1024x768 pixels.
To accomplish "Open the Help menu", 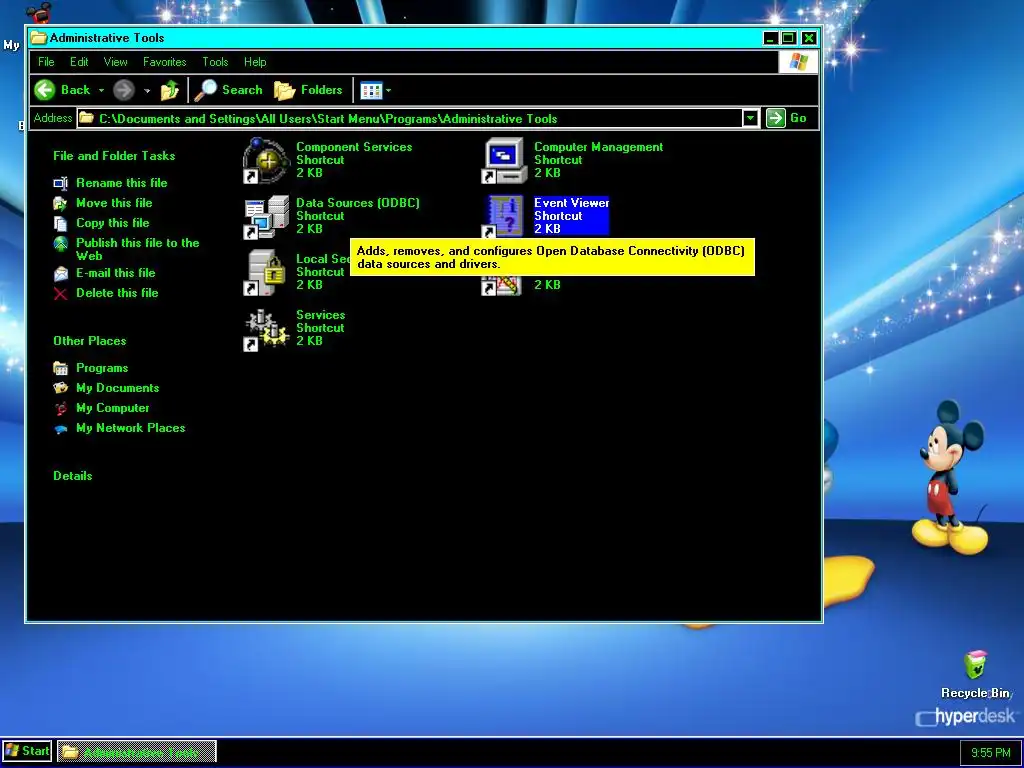I will 255,62.
